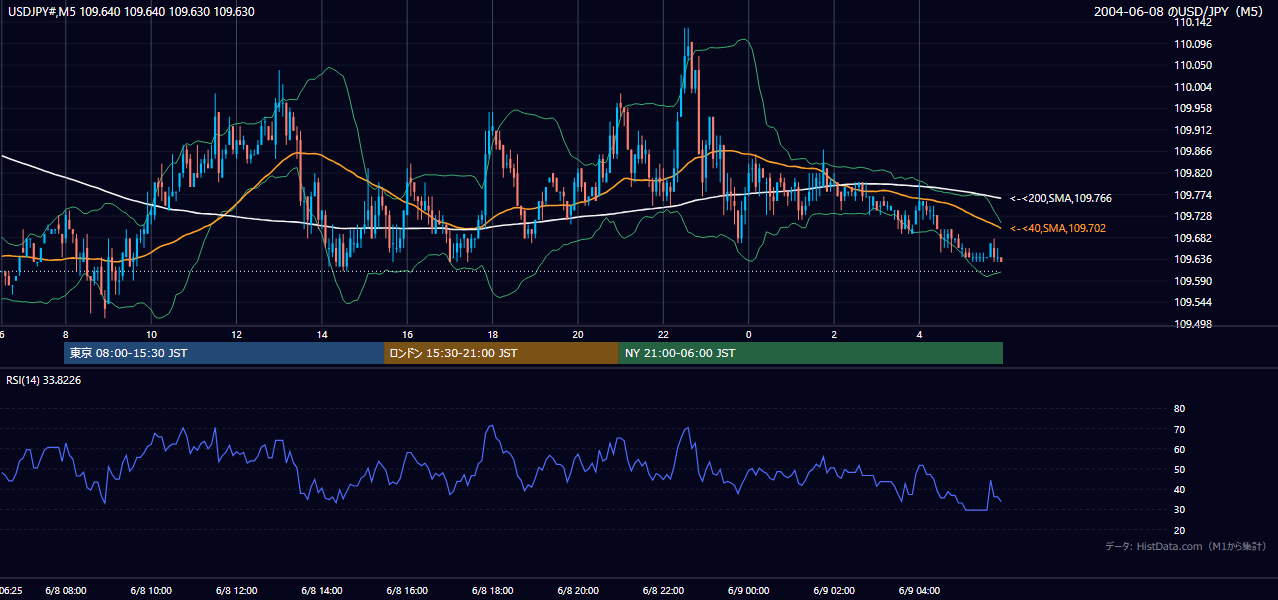Click price axis value 109.636
This screenshot has width=1278, height=600.
click(1193, 259)
